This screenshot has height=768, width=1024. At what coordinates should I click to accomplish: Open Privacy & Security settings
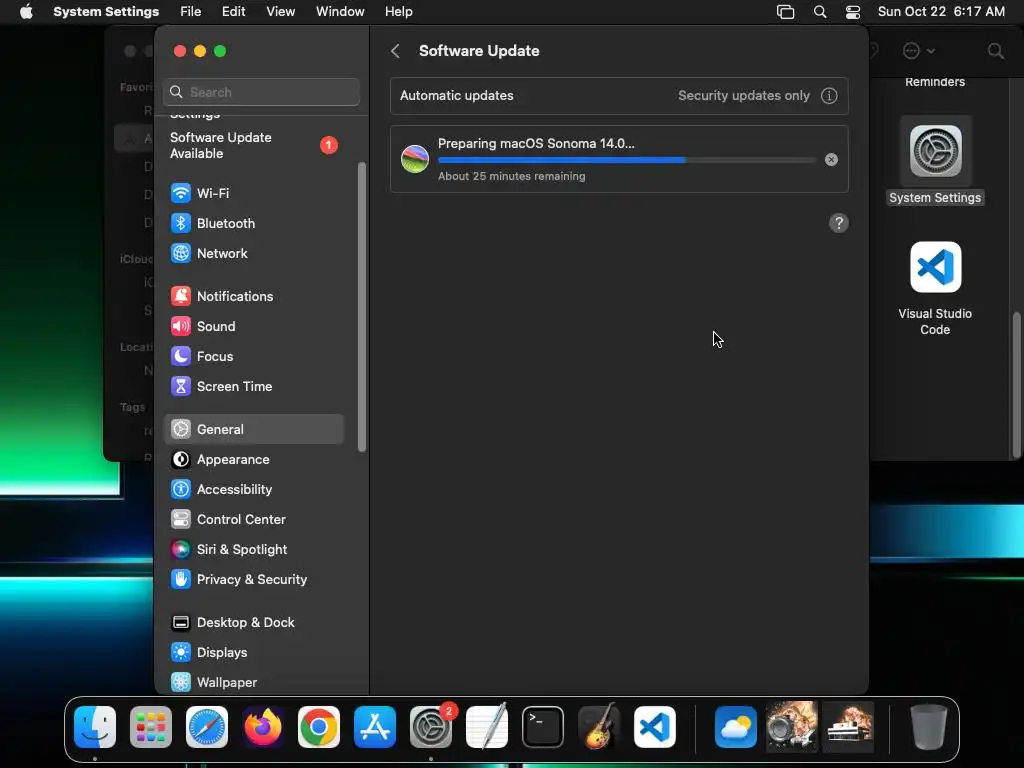coord(253,580)
